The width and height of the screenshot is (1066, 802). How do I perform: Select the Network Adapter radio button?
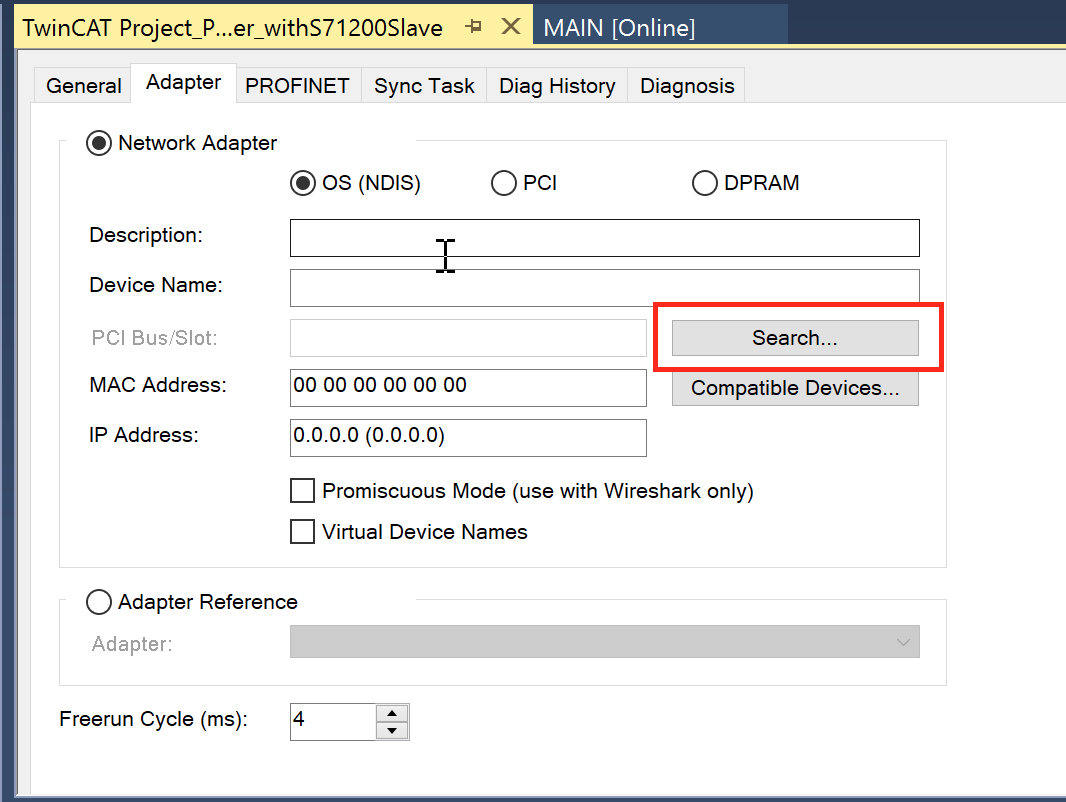pyautogui.click(x=99, y=143)
